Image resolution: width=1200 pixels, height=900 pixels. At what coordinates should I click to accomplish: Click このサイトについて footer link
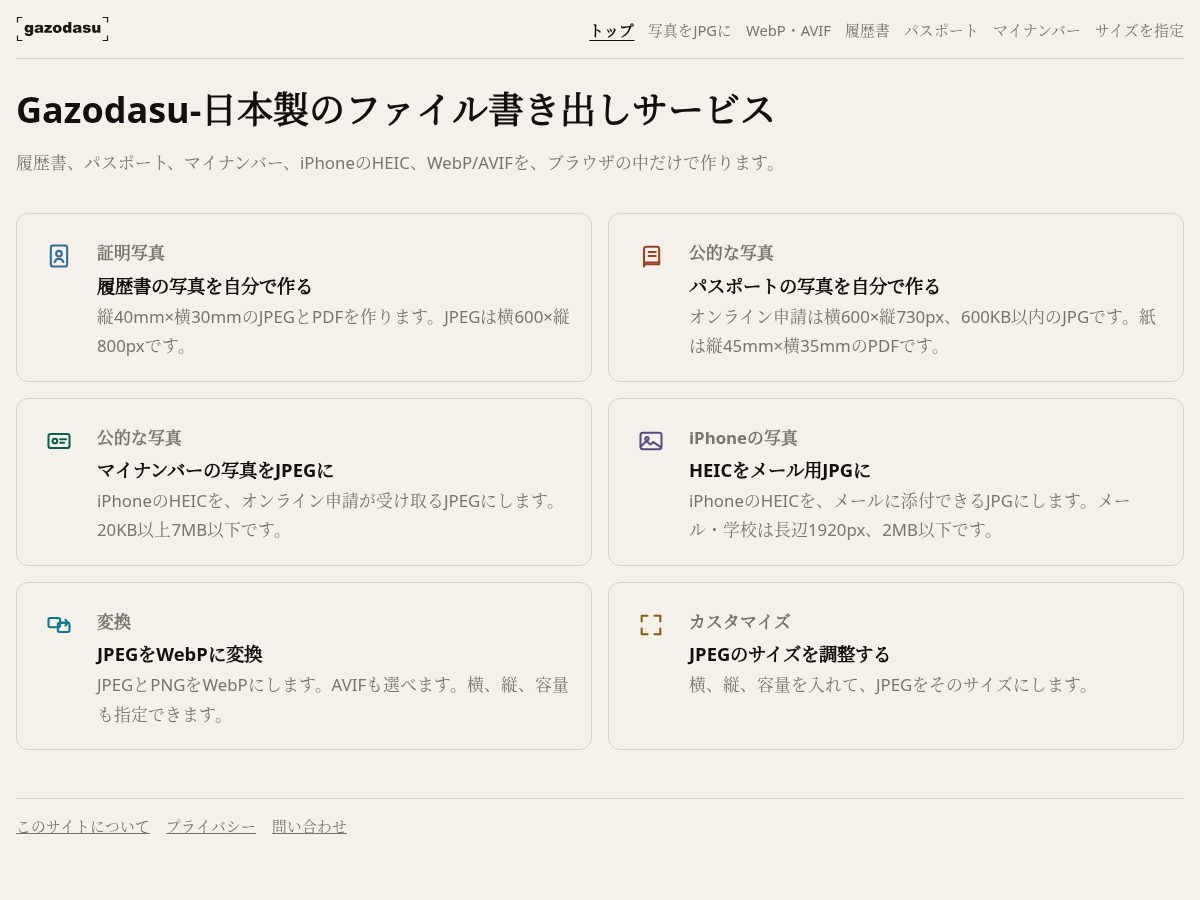pyautogui.click(x=83, y=826)
